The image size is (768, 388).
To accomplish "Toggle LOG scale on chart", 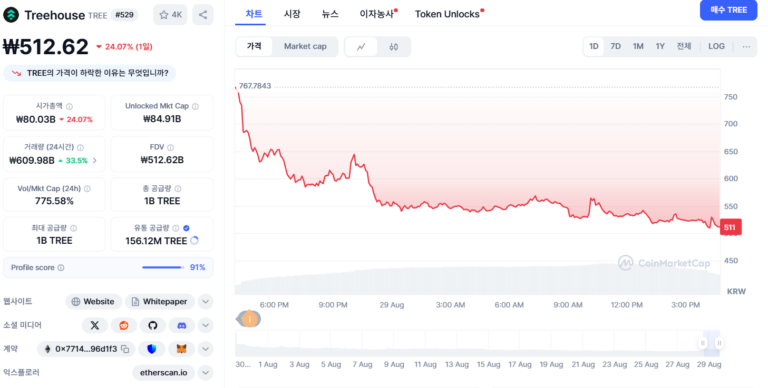I will click(716, 47).
